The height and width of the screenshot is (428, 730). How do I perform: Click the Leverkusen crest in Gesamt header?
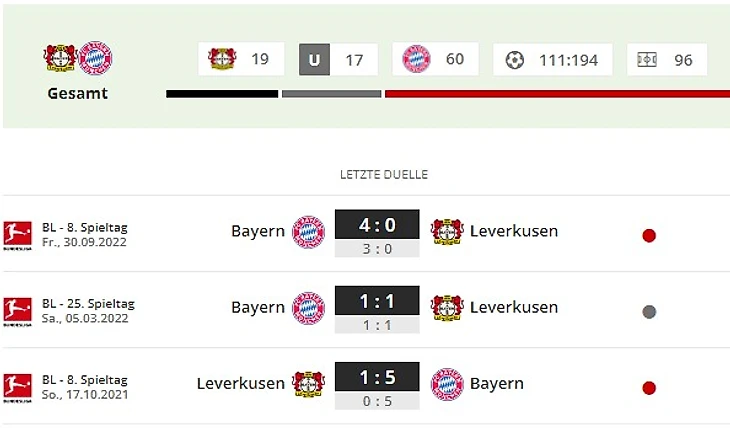[x=60, y=58]
